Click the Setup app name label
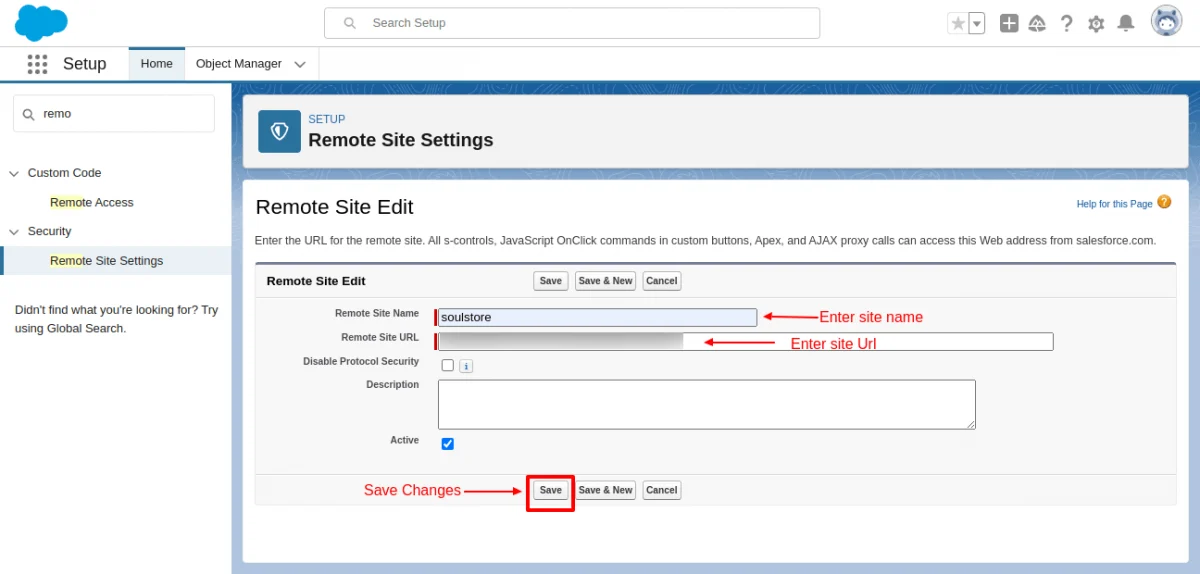The image size is (1200, 574). [x=84, y=64]
